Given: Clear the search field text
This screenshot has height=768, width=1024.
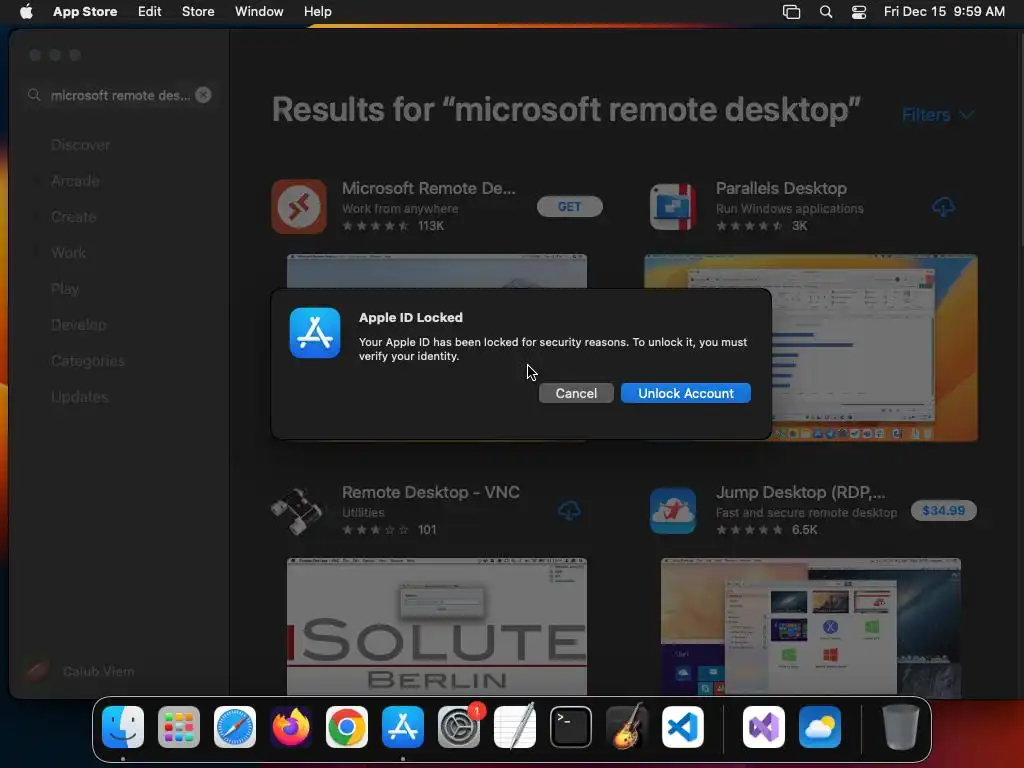Looking at the screenshot, I should 204,95.
